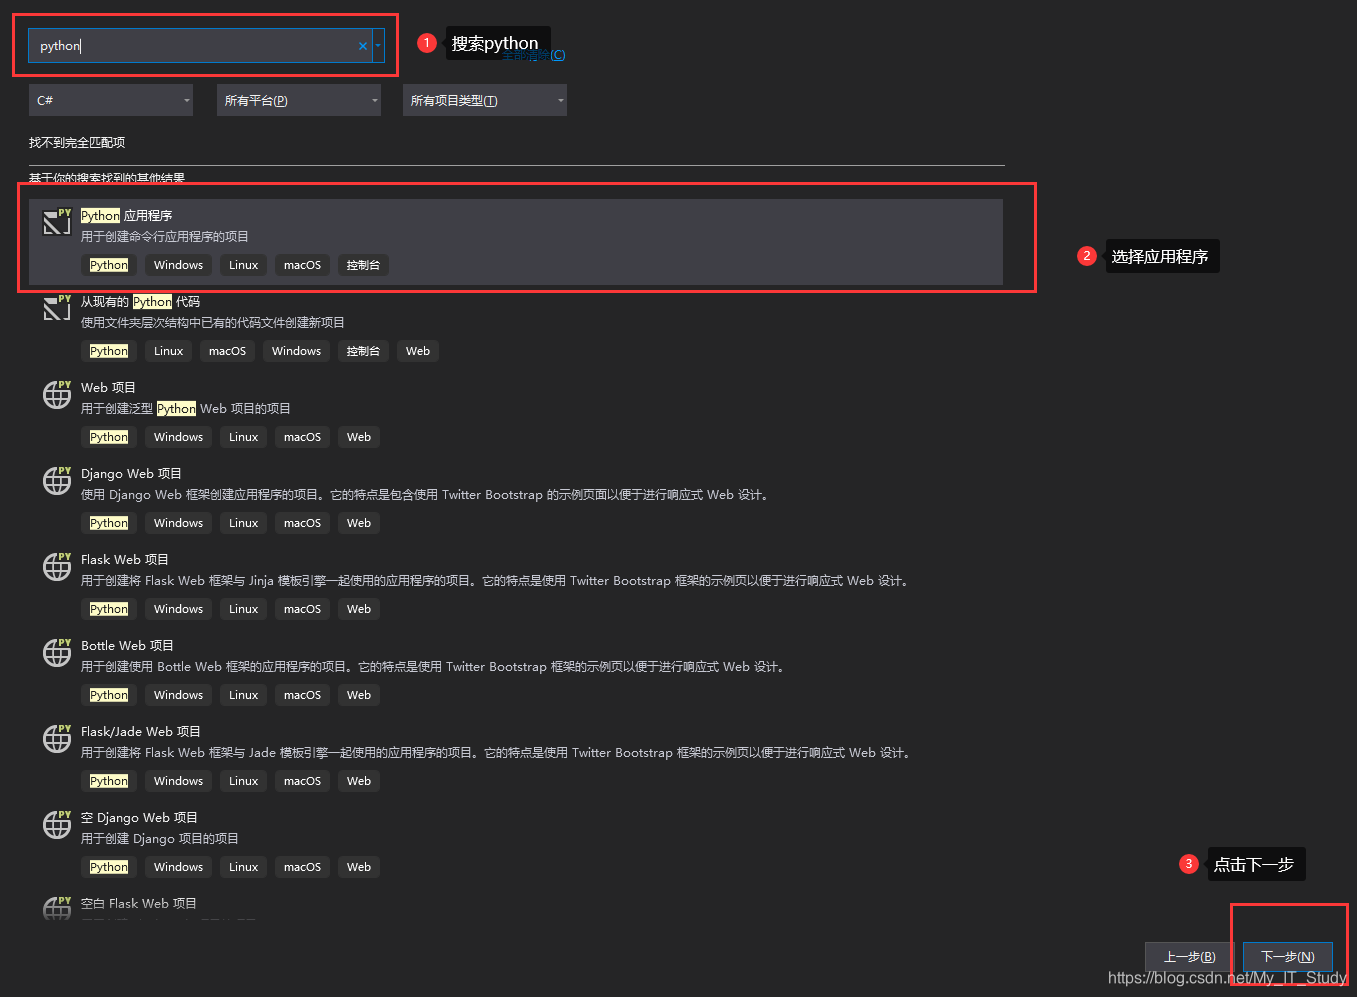The width and height of the screenshot is (1357, 997).
Task: Click the Linux tag on Bottle Web 项目
Action: coord(243,695)
